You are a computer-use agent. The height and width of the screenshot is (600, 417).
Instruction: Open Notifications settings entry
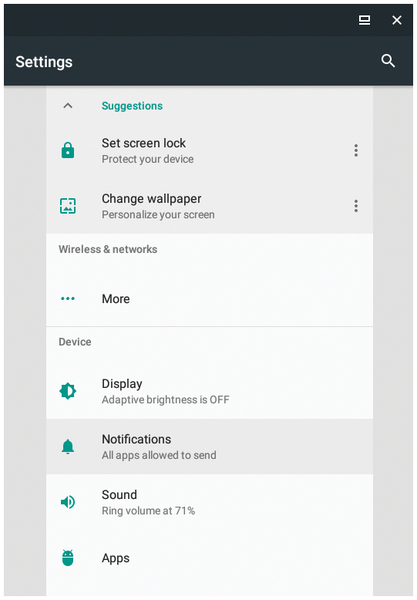click(x=210, y=447)
